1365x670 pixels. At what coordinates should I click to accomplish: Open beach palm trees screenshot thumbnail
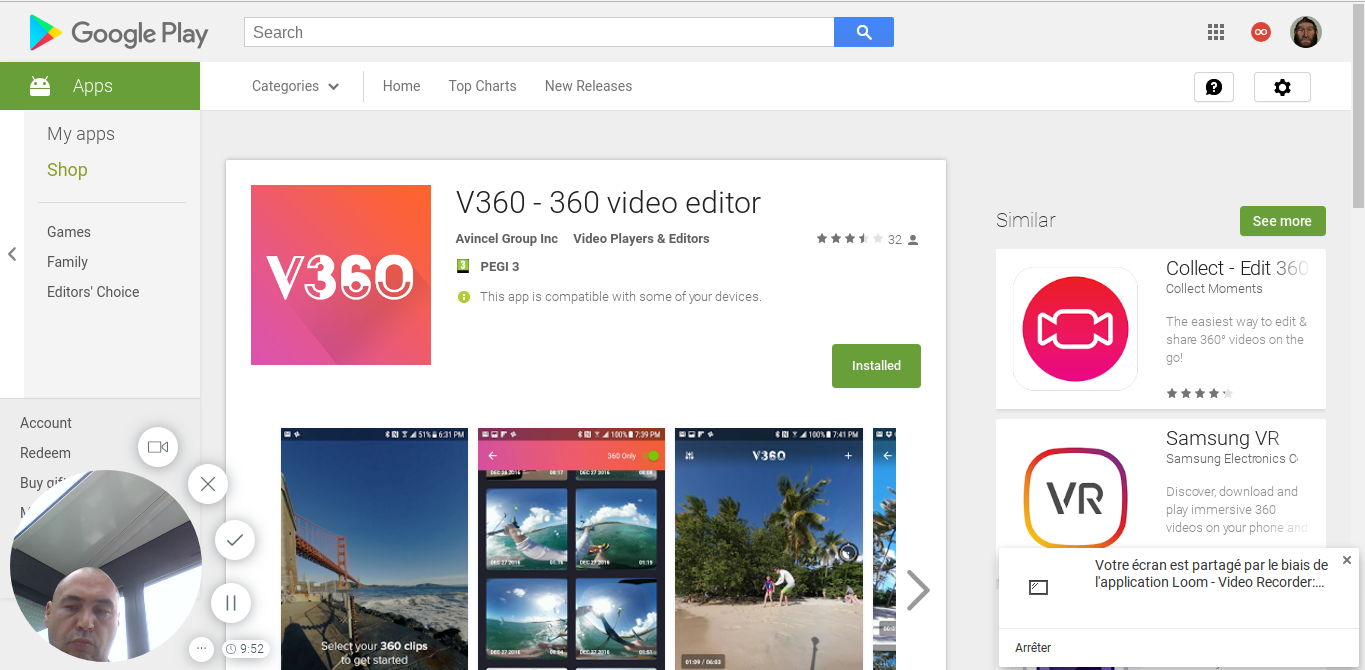[x=768, y=549]
